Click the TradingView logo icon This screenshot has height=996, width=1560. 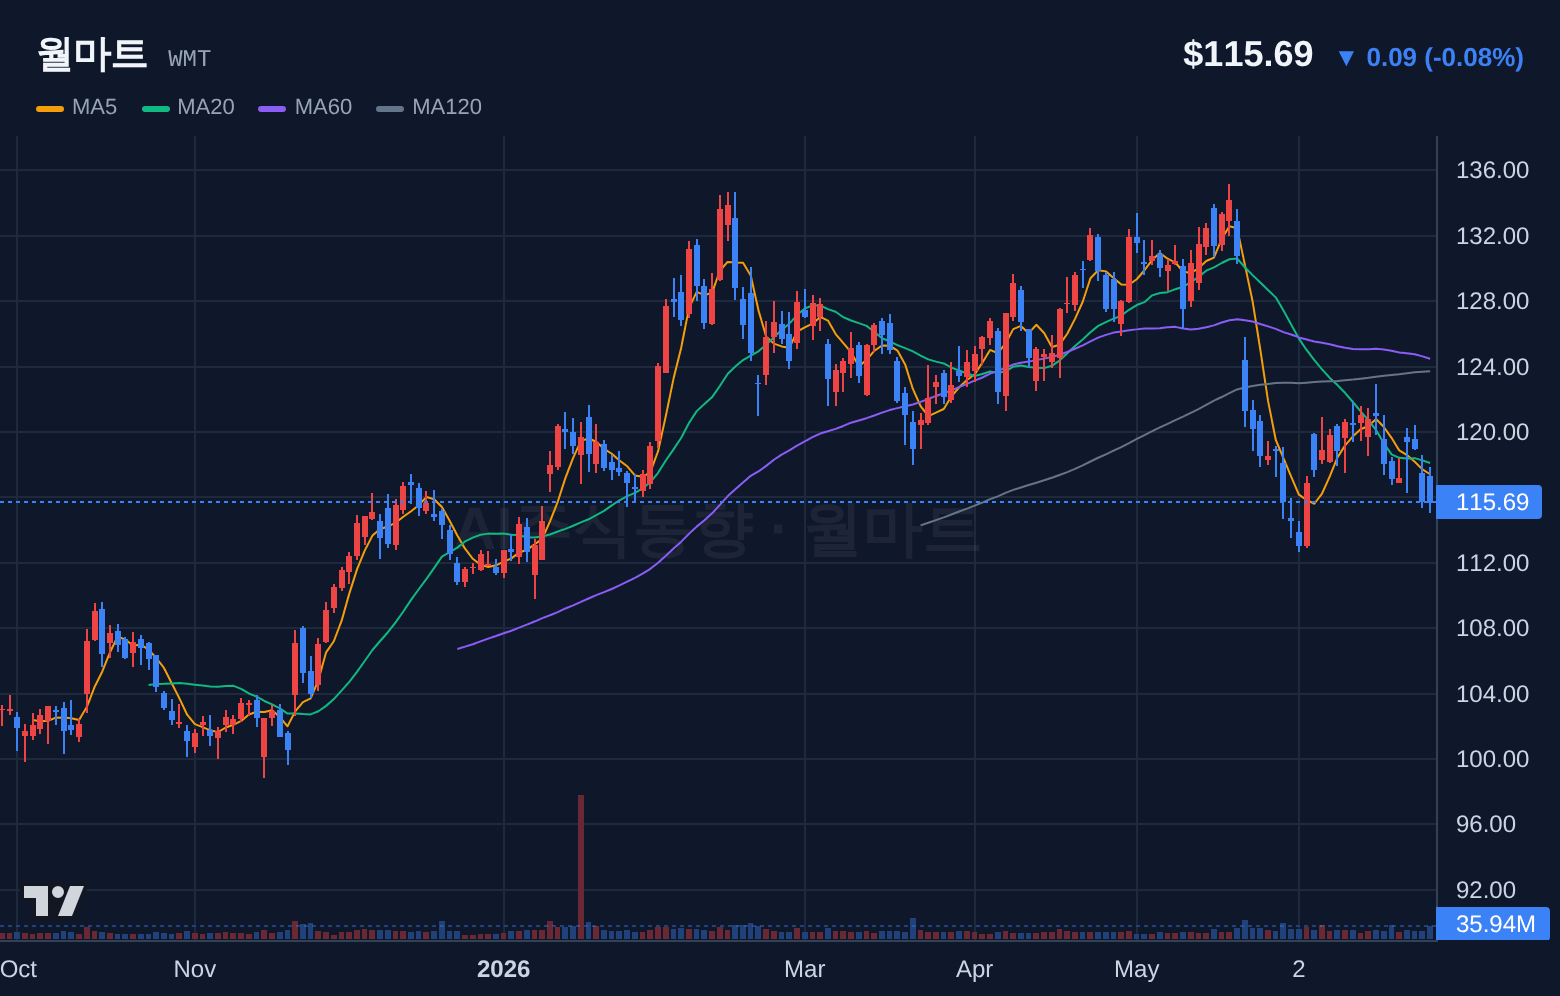point(54,901)
